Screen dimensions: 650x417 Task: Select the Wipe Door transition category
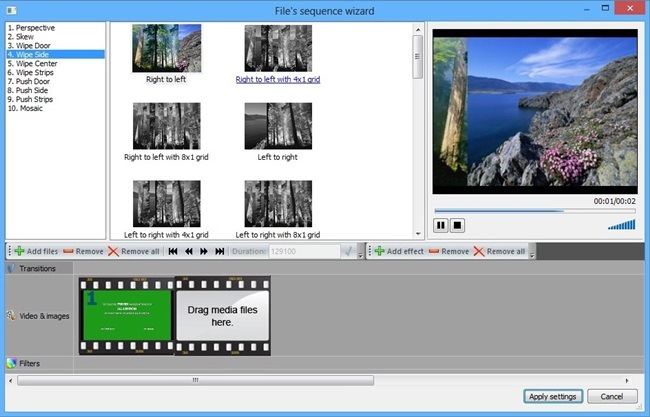[x=32, y=45]
